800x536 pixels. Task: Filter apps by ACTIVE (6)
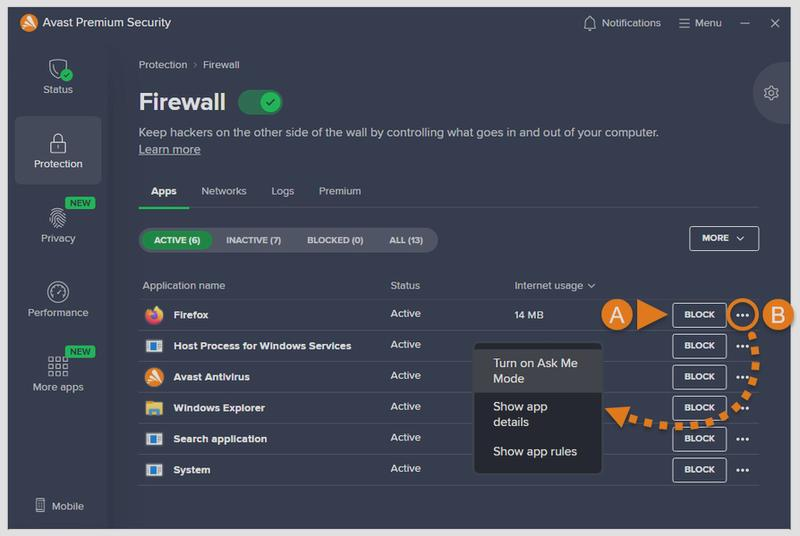click(x=177, y=240)
